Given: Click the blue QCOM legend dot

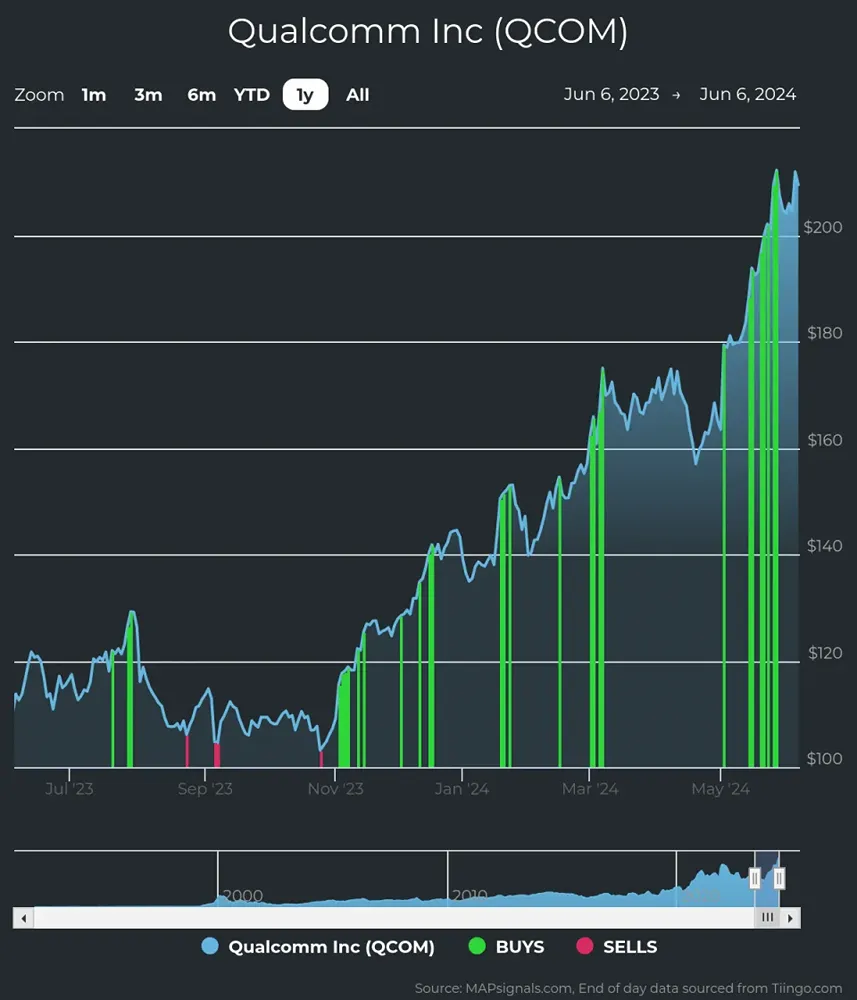Looking at the screenshot, I should (x=210, y=946).
